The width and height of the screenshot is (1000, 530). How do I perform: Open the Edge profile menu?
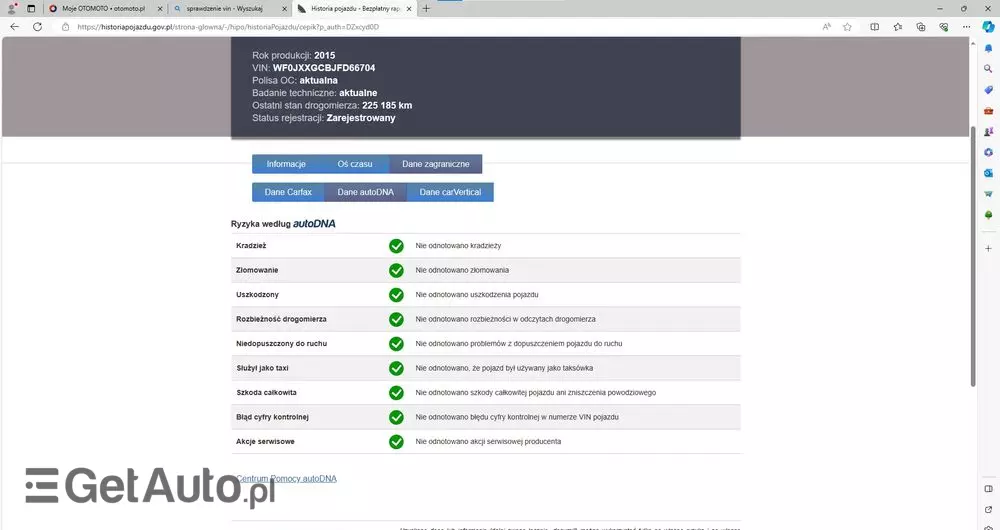[12, 8]
